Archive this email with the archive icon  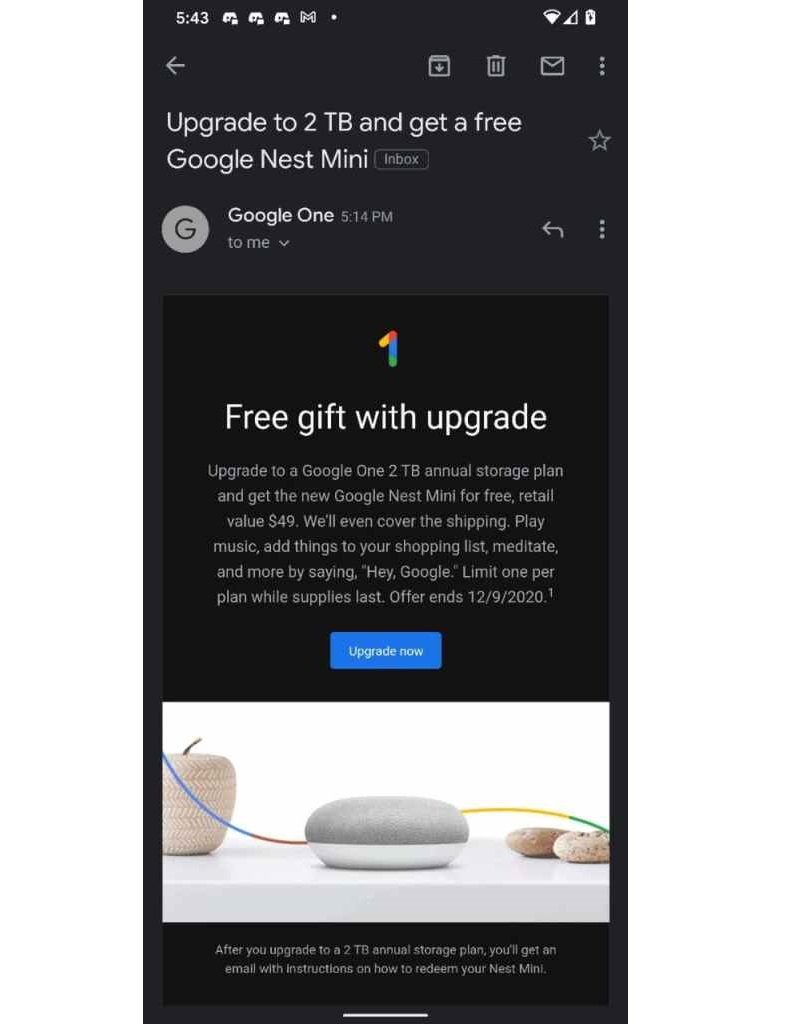click(x=439, y=66)
